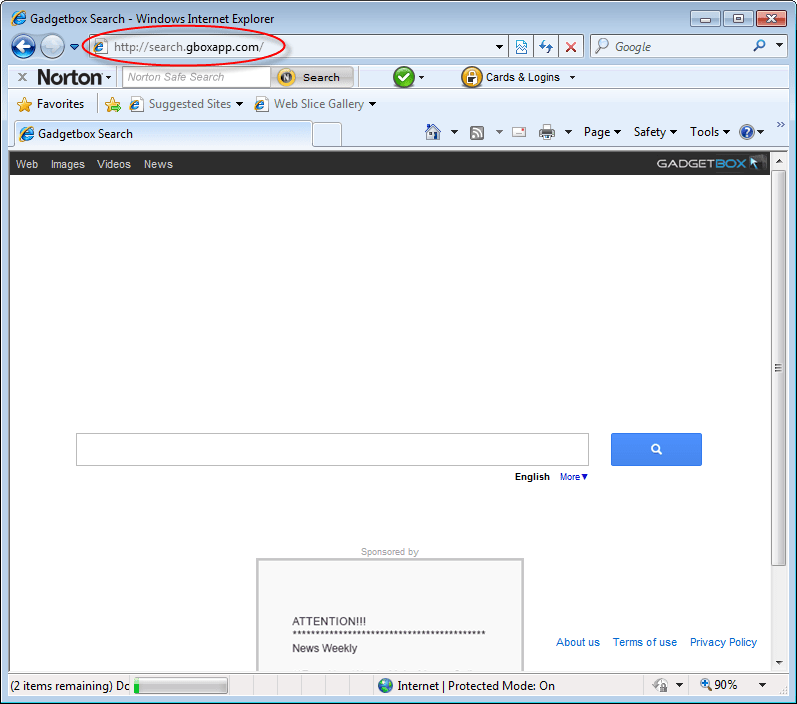Click the scrollbar down arrow
The image size is (797, 704).
tap(779, 662)
